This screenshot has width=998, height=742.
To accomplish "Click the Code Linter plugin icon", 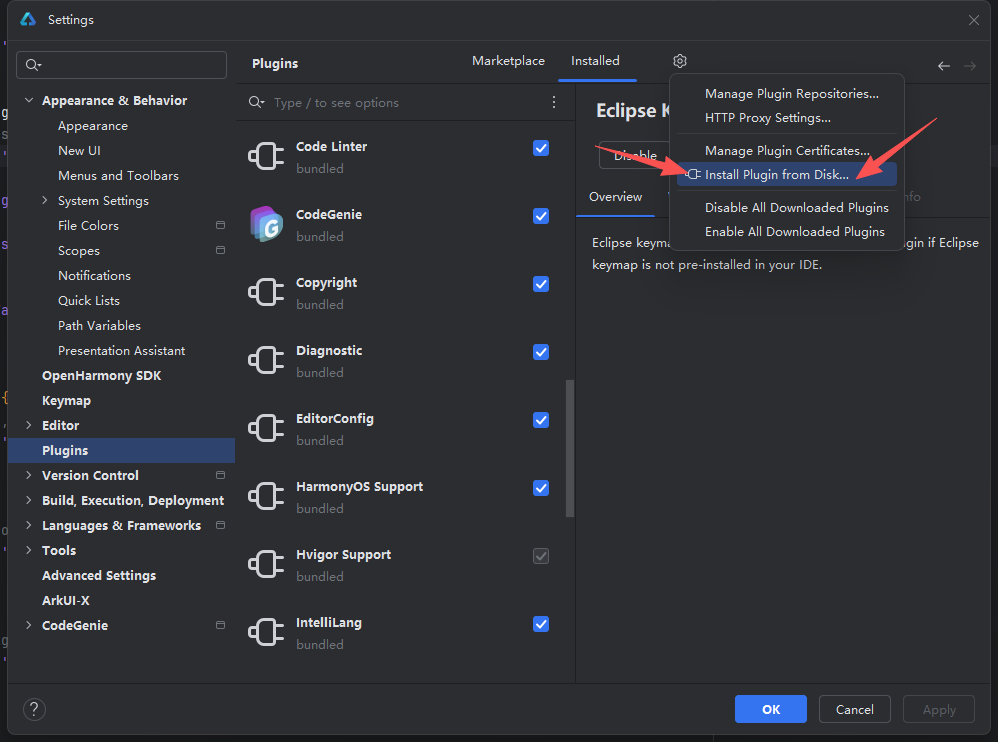I will 266,157.
